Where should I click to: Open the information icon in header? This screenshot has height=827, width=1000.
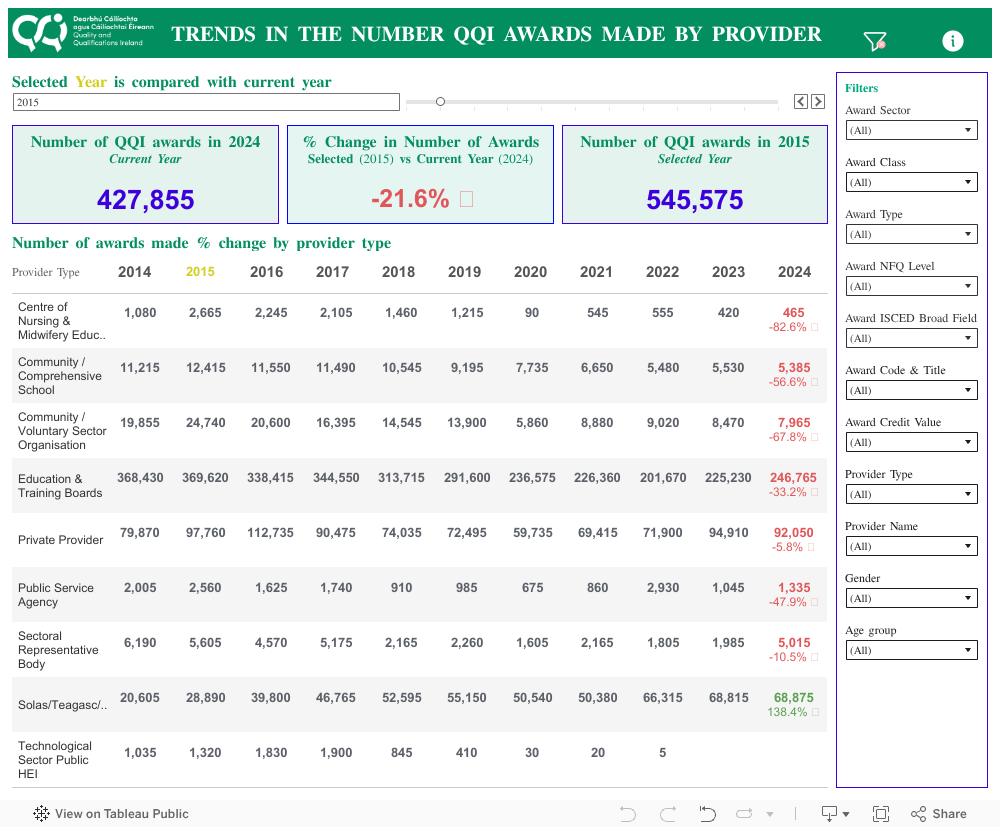[953, 40]
